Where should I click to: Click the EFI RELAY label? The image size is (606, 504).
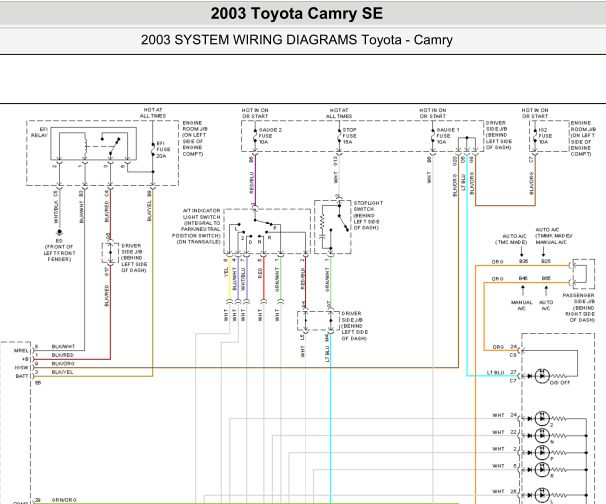click(x=39, y=133)
